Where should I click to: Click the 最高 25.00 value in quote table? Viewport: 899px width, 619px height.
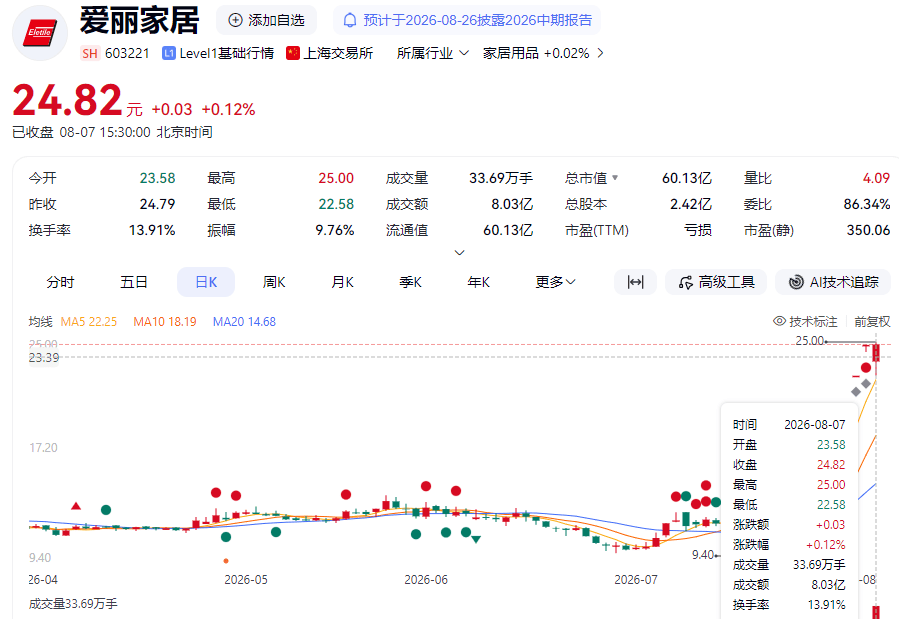click(x=336, y=178)
